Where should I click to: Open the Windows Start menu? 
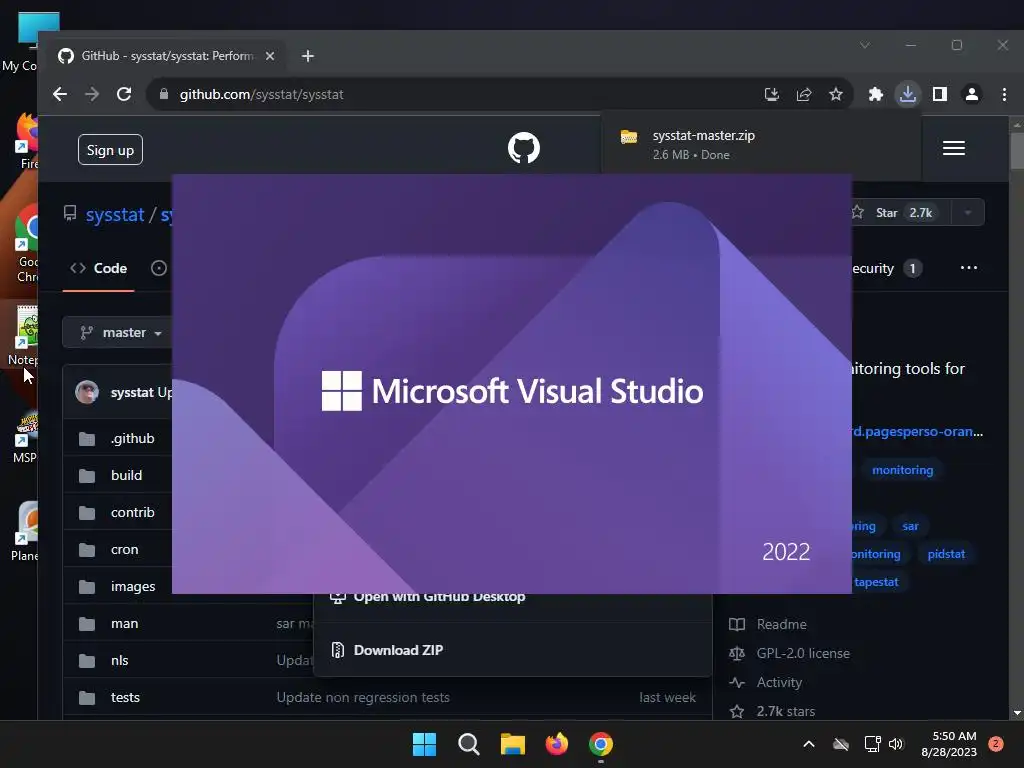pyautogui.click(x=424, y=744)
